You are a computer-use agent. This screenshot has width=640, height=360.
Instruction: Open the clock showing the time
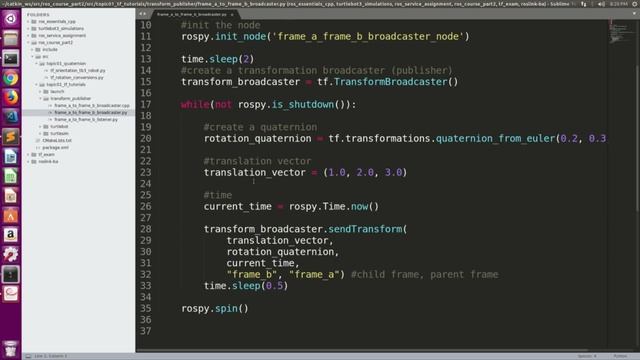[x=619, y=4]
